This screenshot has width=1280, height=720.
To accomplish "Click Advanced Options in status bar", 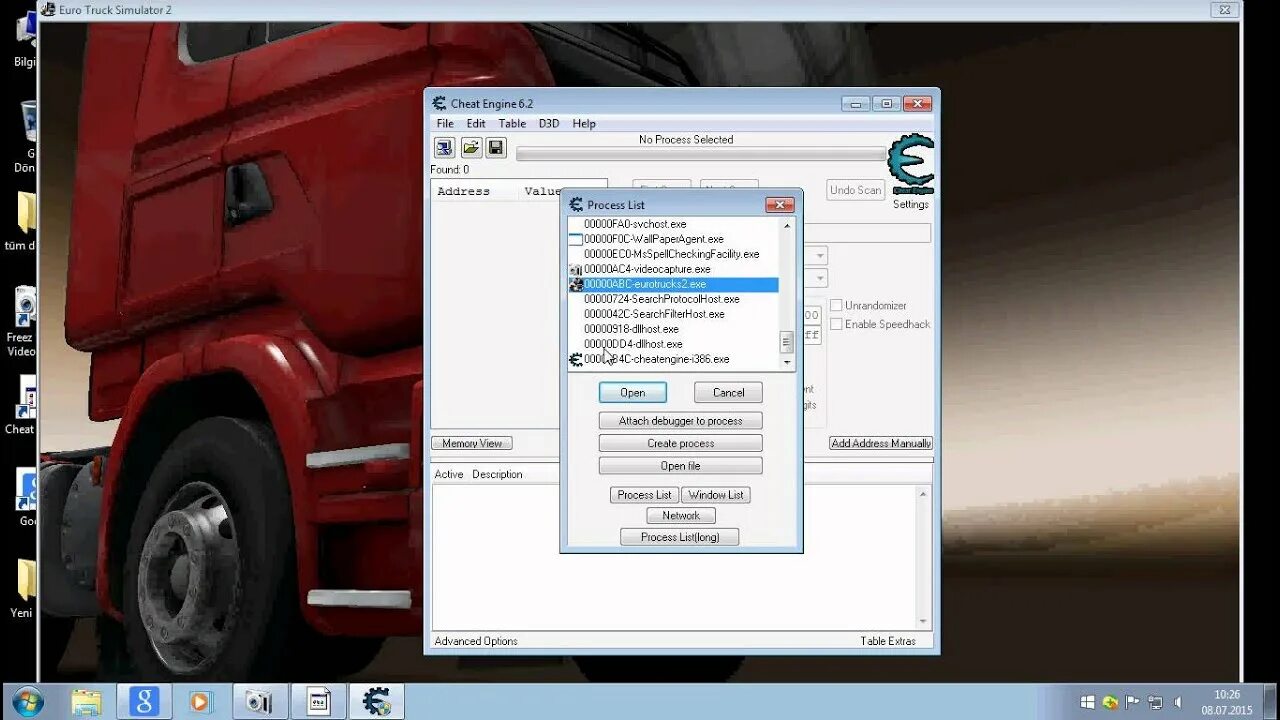I will tap(476, 641).
